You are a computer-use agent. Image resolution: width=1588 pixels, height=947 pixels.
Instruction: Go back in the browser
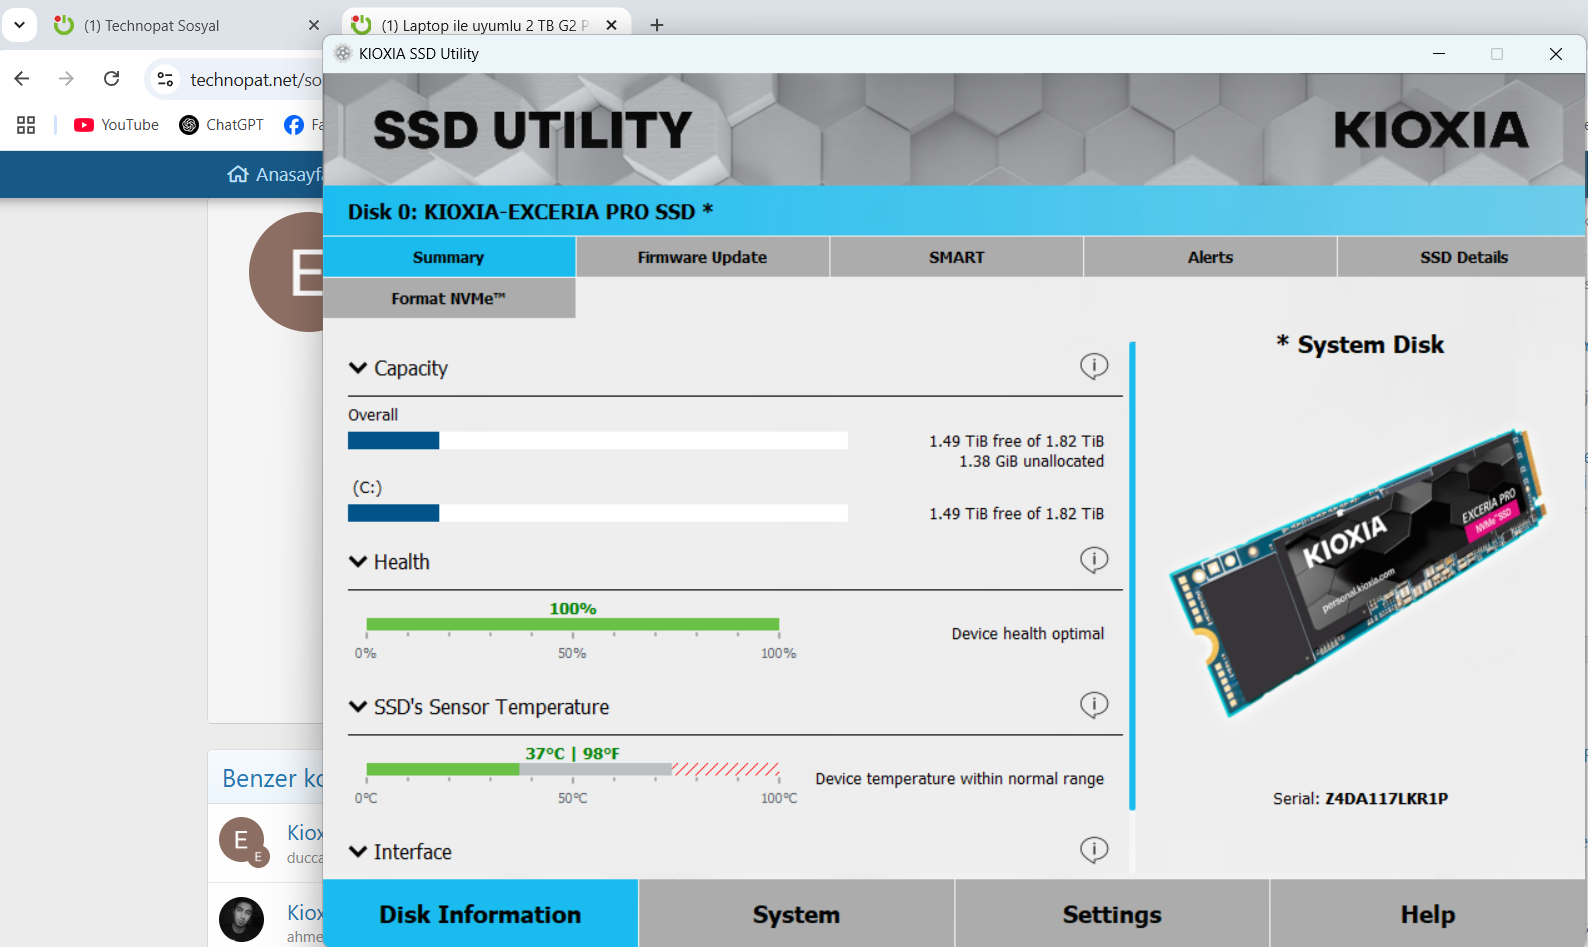(x=22, y=79)
